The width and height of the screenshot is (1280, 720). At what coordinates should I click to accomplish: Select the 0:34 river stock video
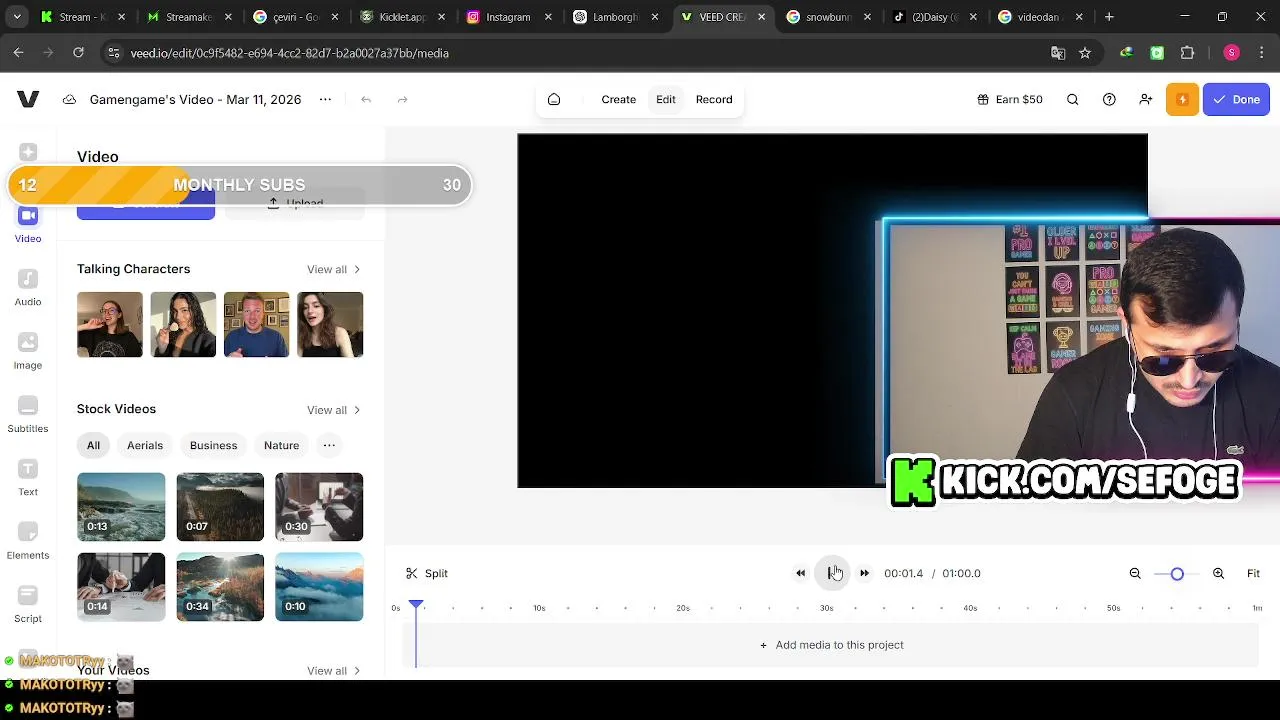point(220,587)
